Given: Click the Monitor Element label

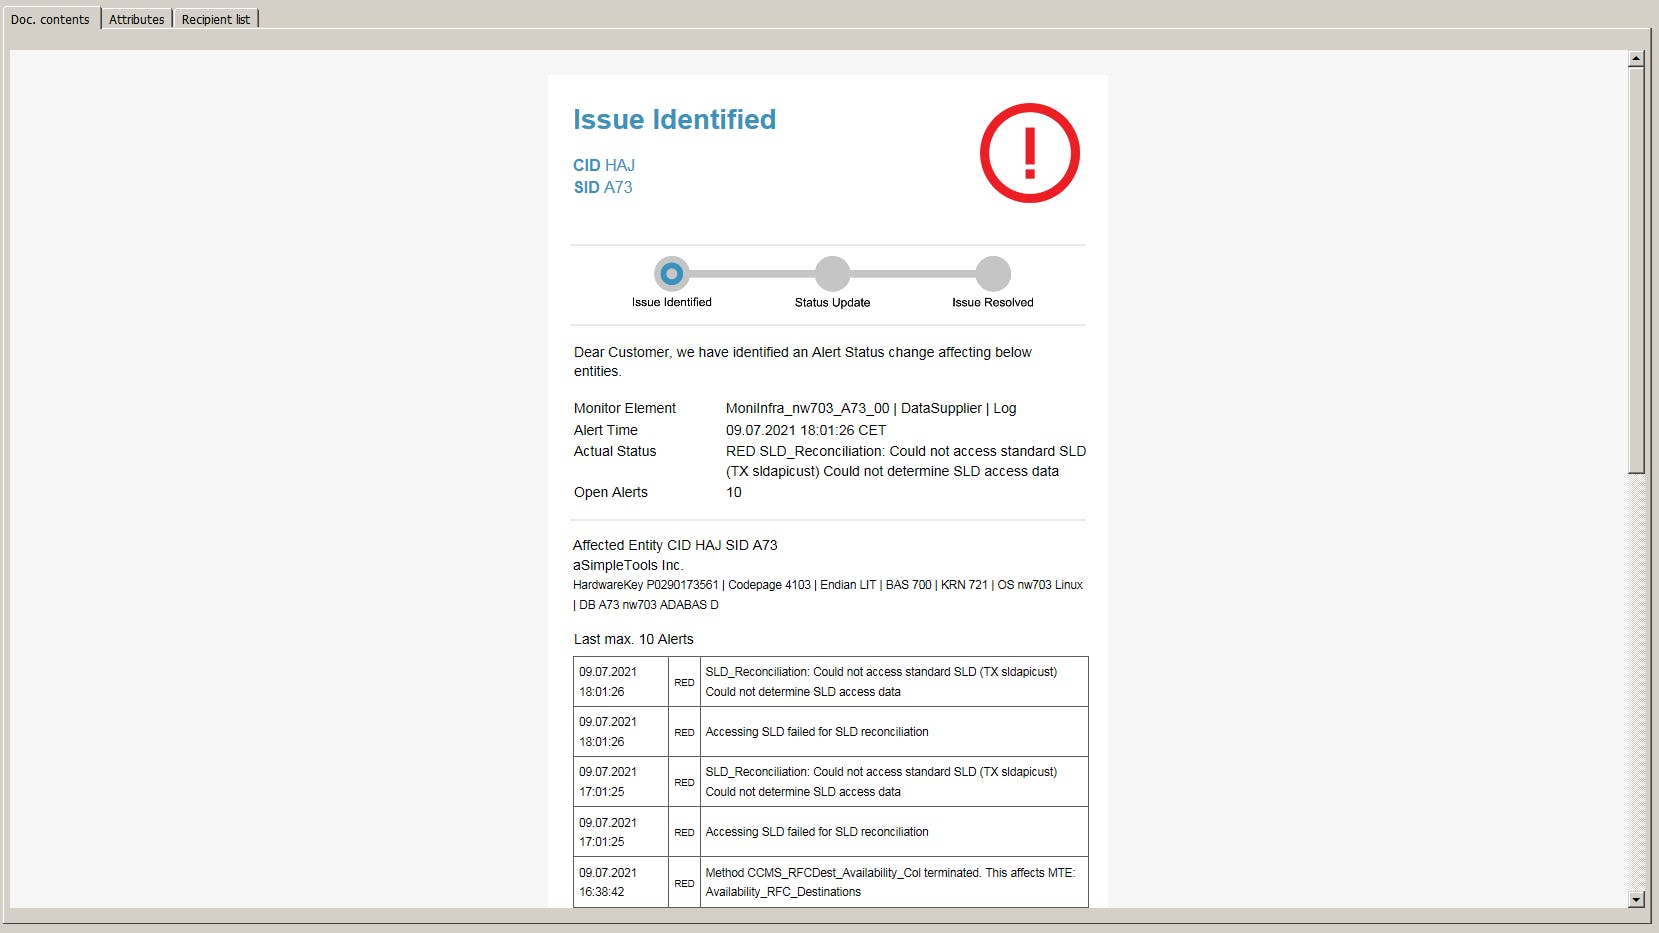Looking at the screenshot, I should tap(625, 408).
